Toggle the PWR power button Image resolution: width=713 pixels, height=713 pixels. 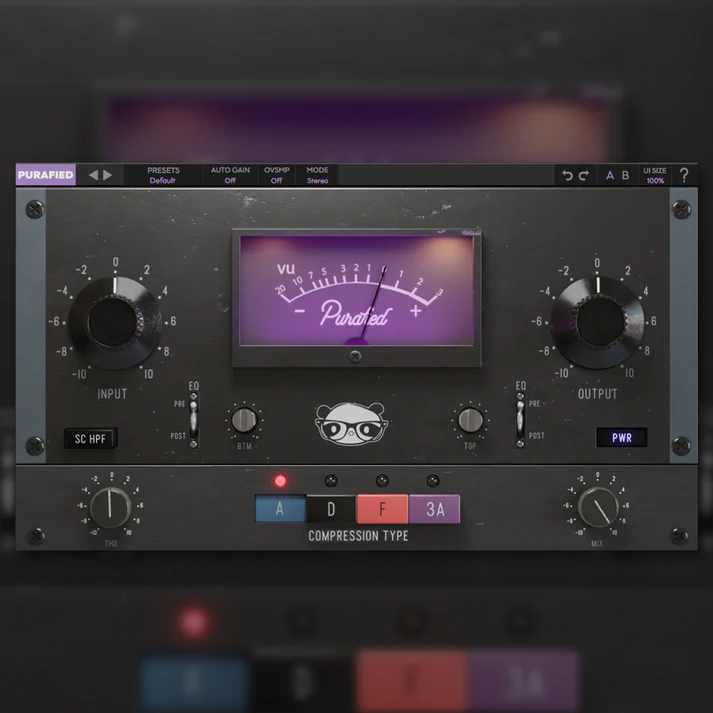click(x=622, y=438)
